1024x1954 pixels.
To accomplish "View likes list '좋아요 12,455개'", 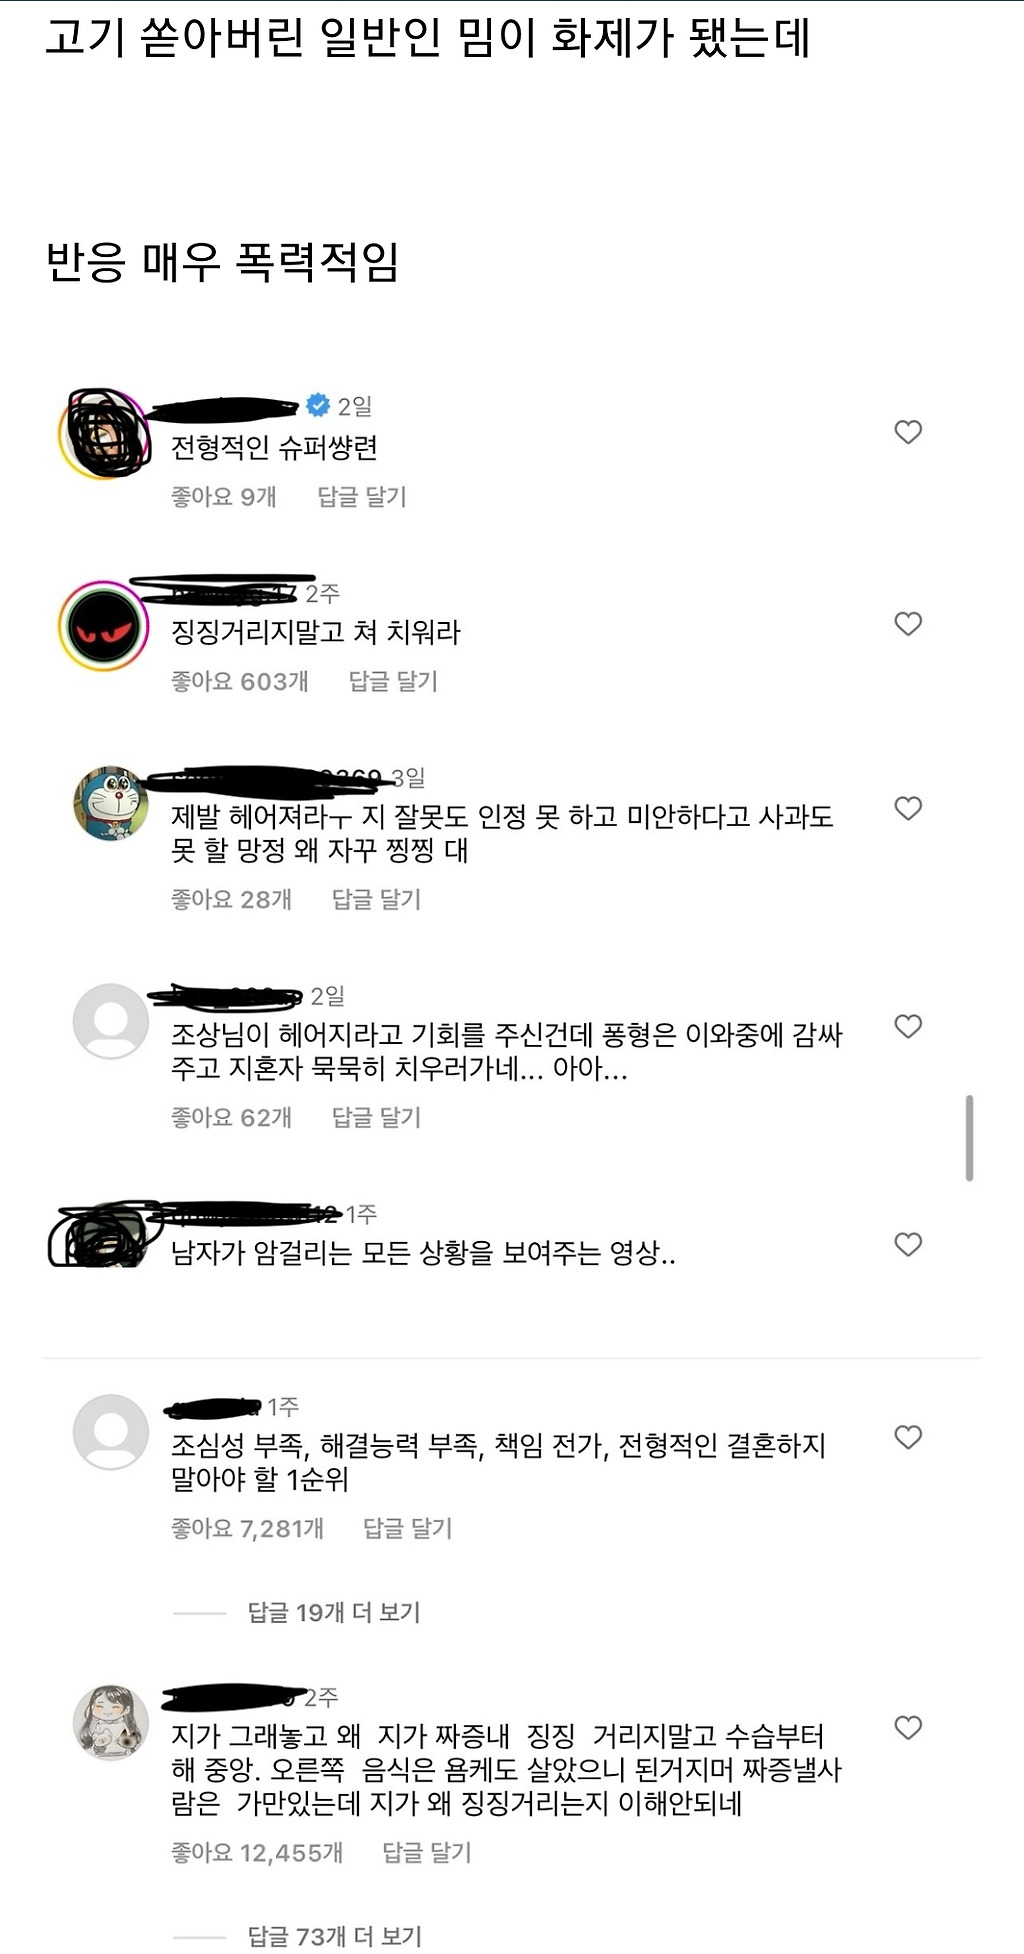I will (257, 1853).
